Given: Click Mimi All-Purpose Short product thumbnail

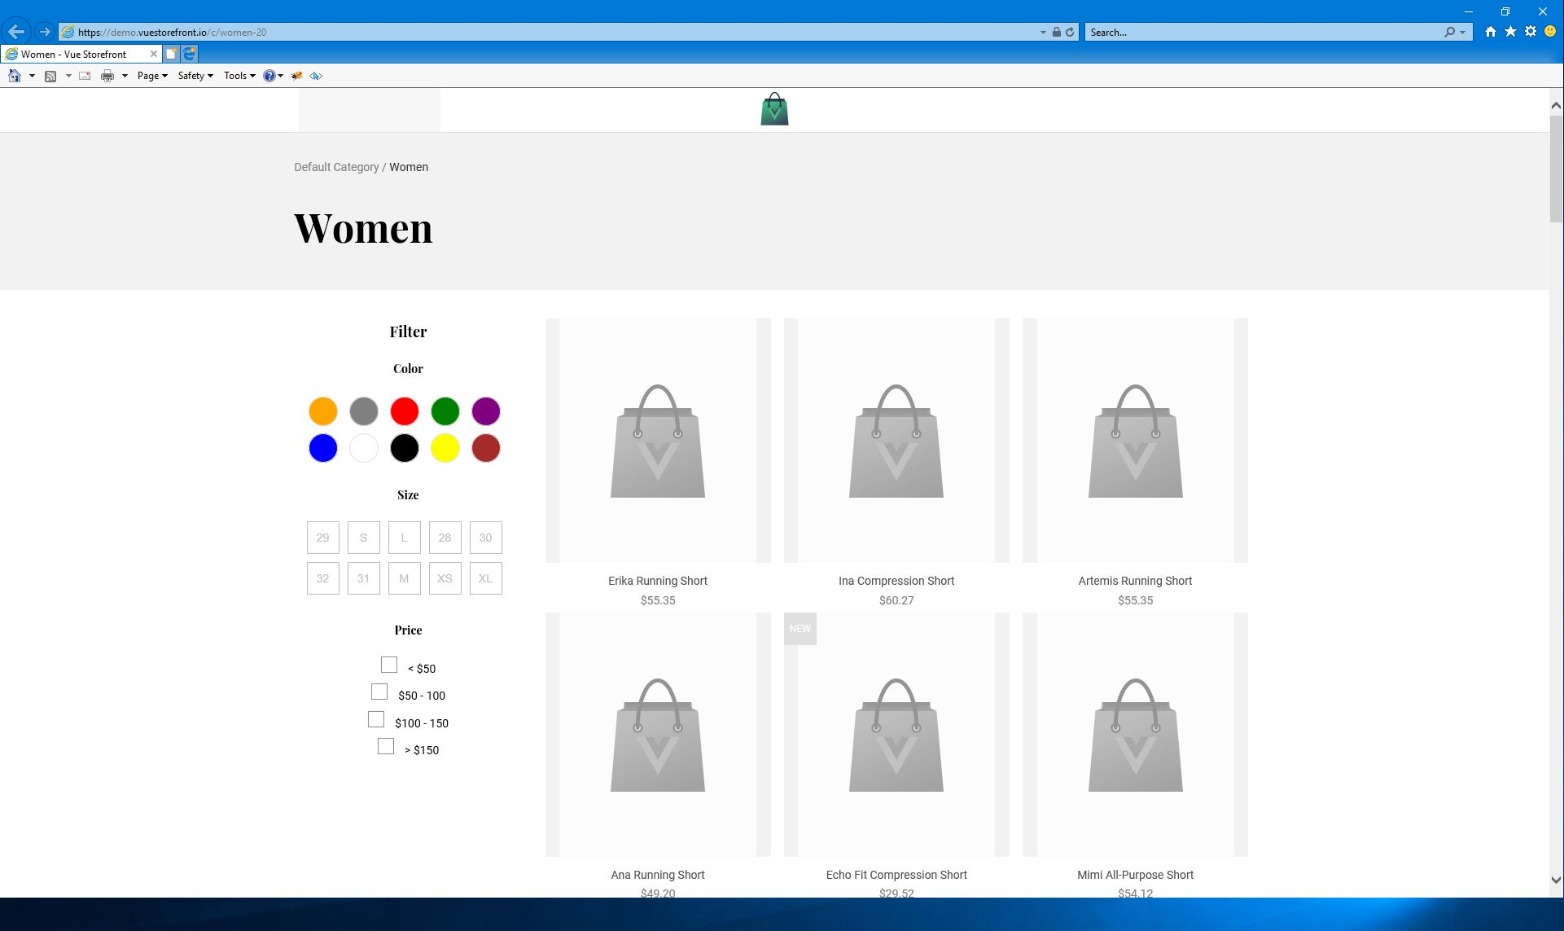Looking at the screenshot, I should (x=1135, y=735).
